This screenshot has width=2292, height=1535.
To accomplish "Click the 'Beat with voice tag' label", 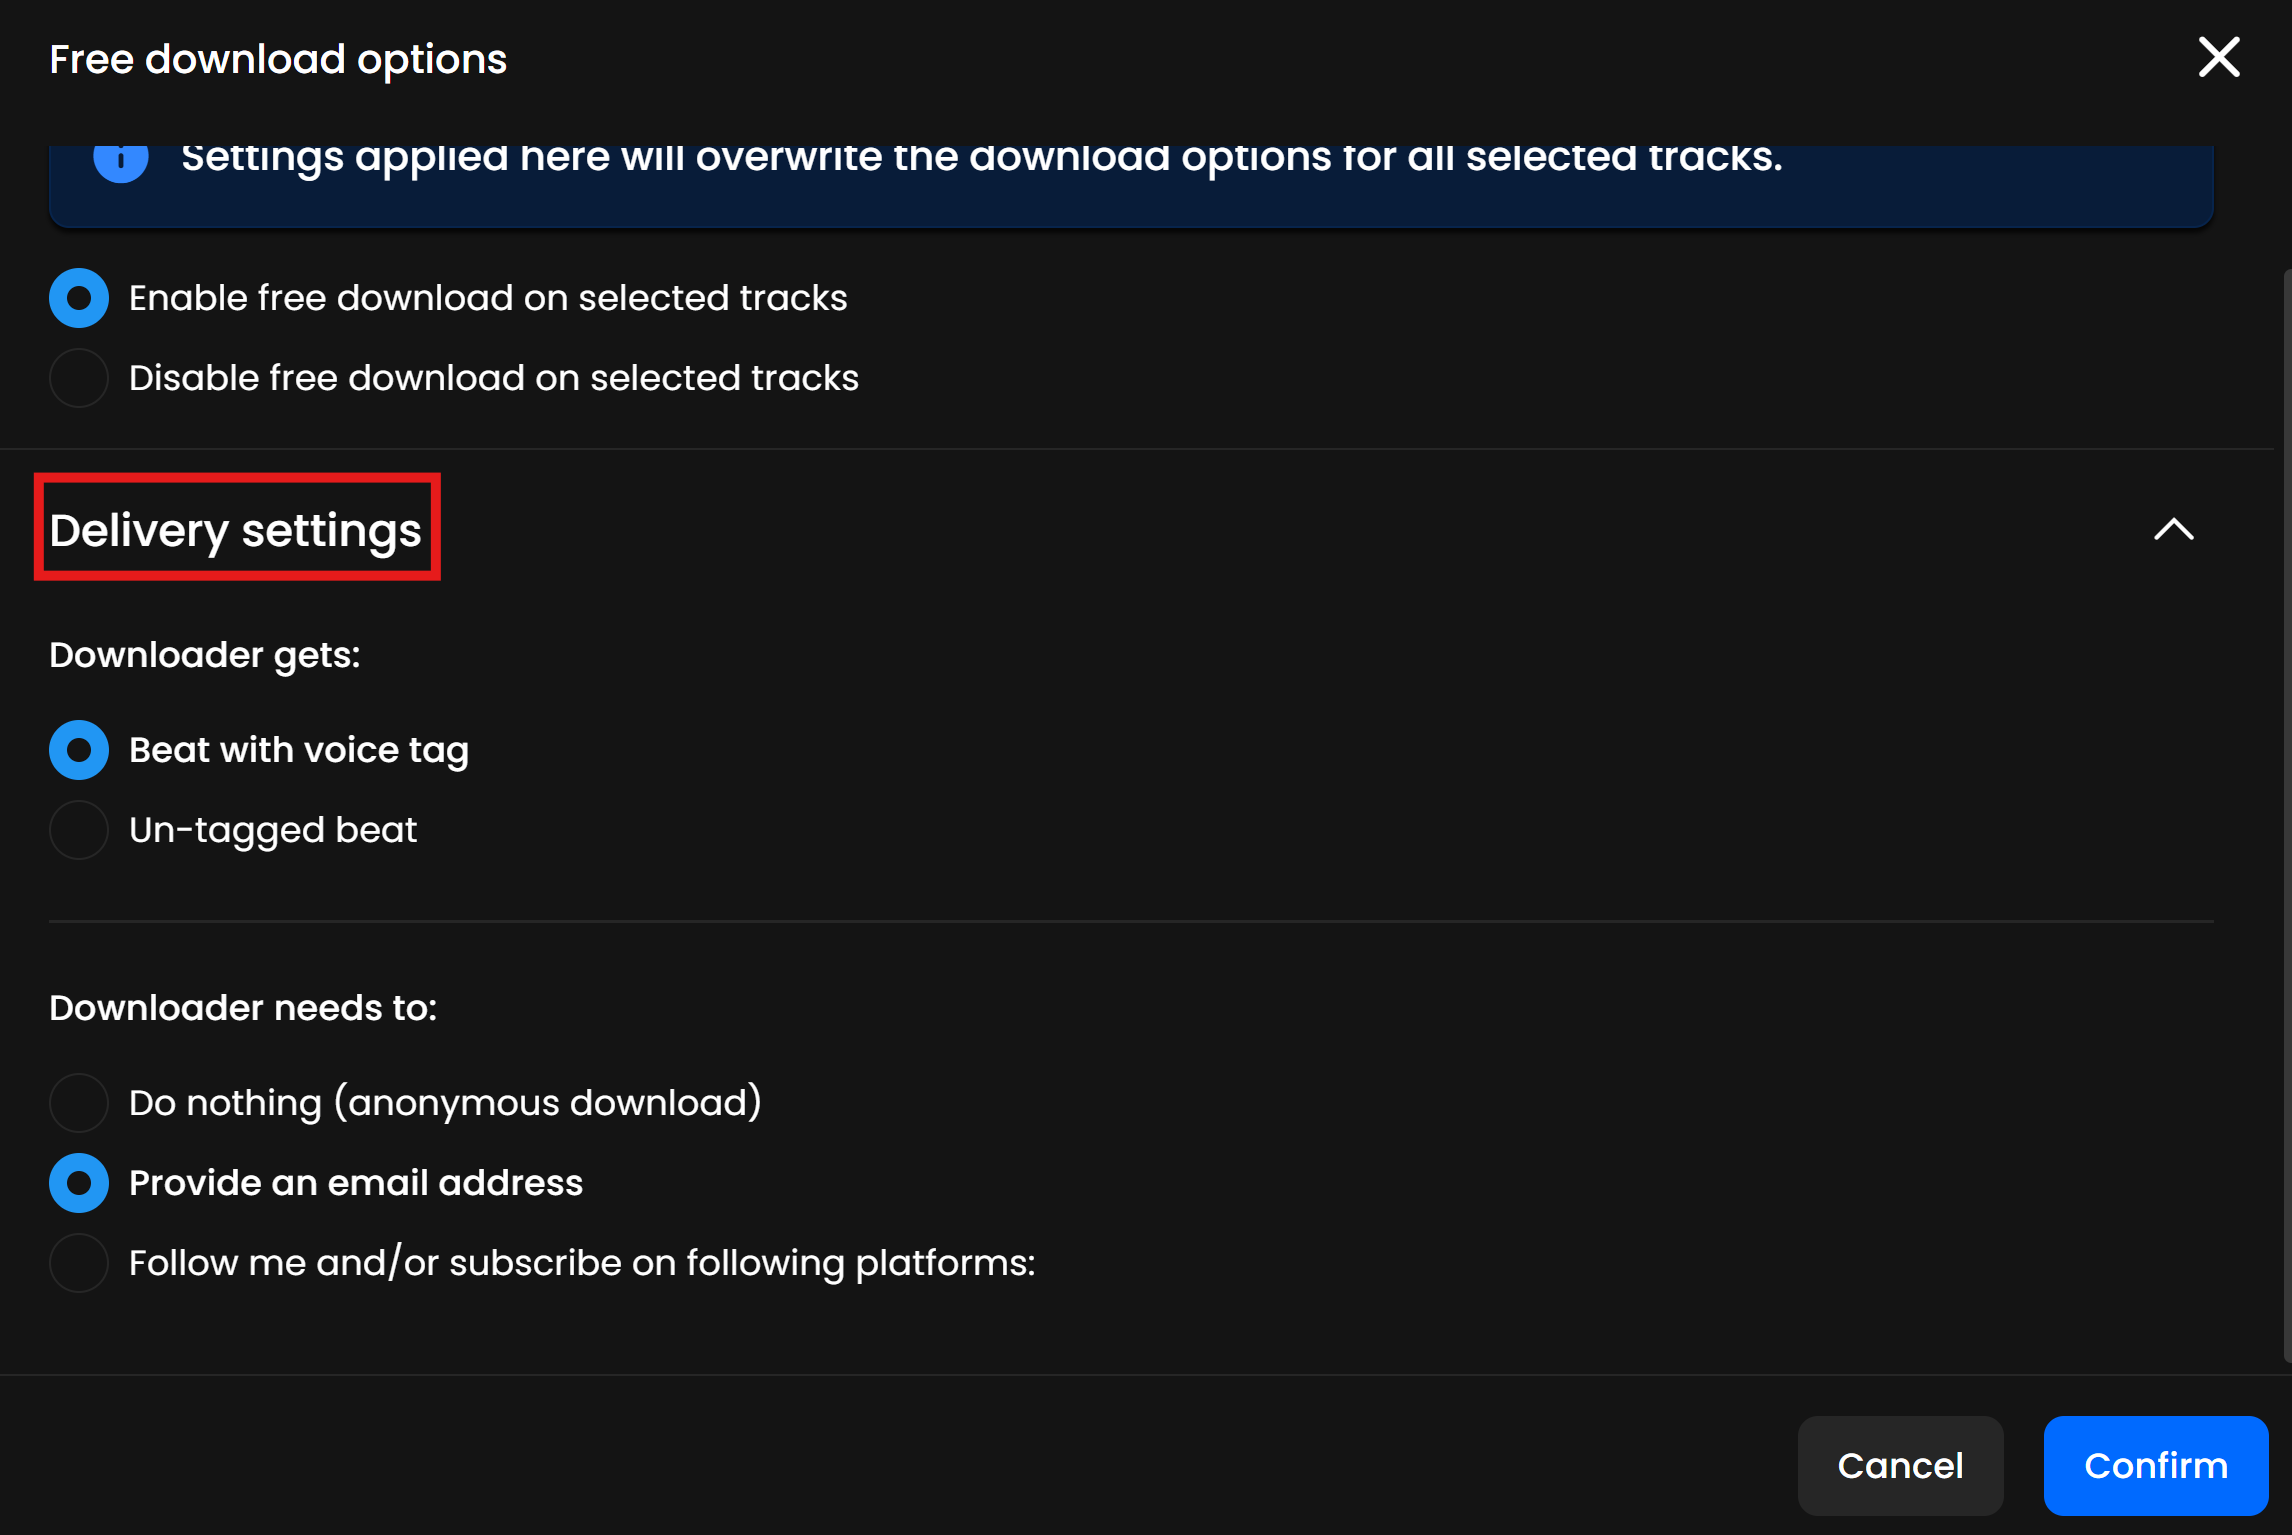I will [299, 750].
